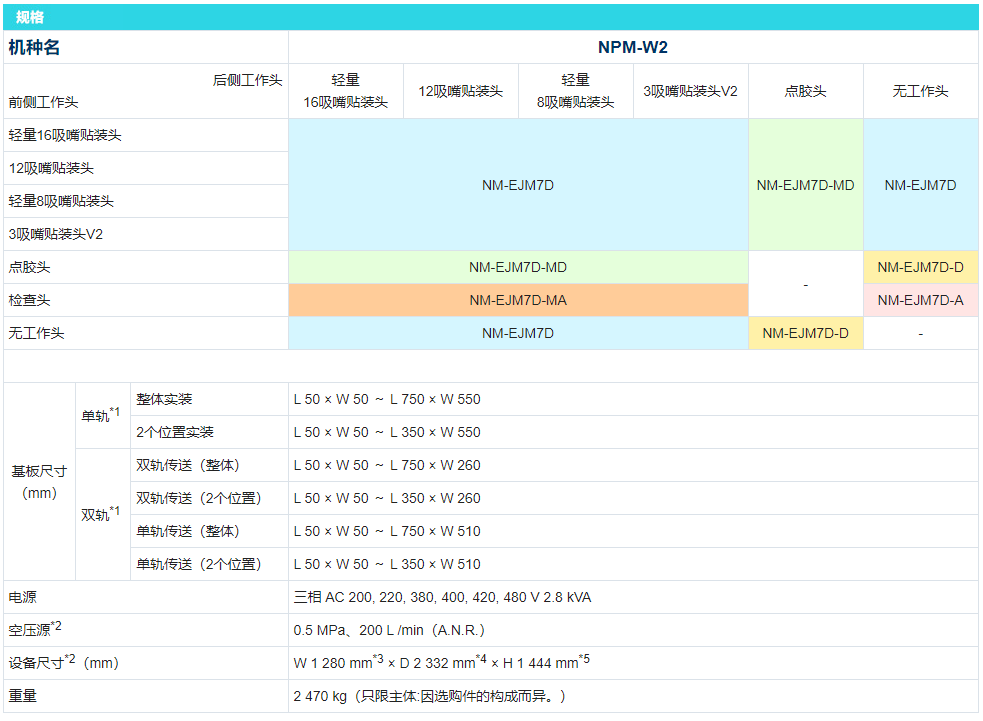Screen dimensions: 983x721
Task: Select the 后侧工作头 label
Action: pyautogui.click(x=247, y=80)
